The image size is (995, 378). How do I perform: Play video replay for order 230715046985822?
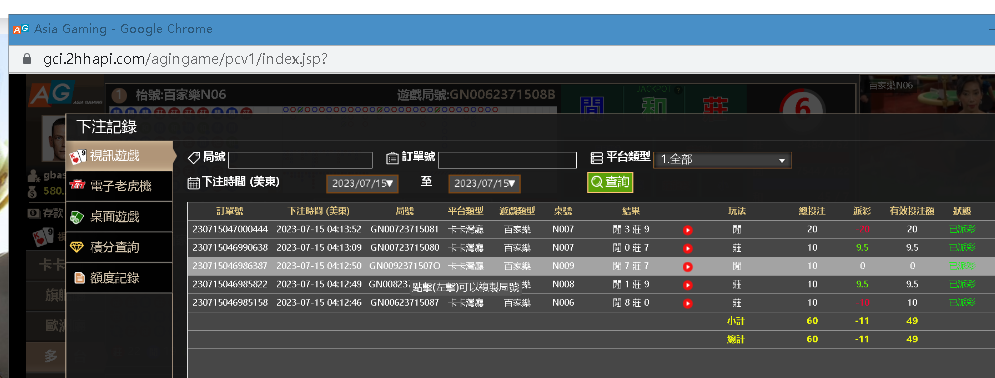tap(687, 285)
